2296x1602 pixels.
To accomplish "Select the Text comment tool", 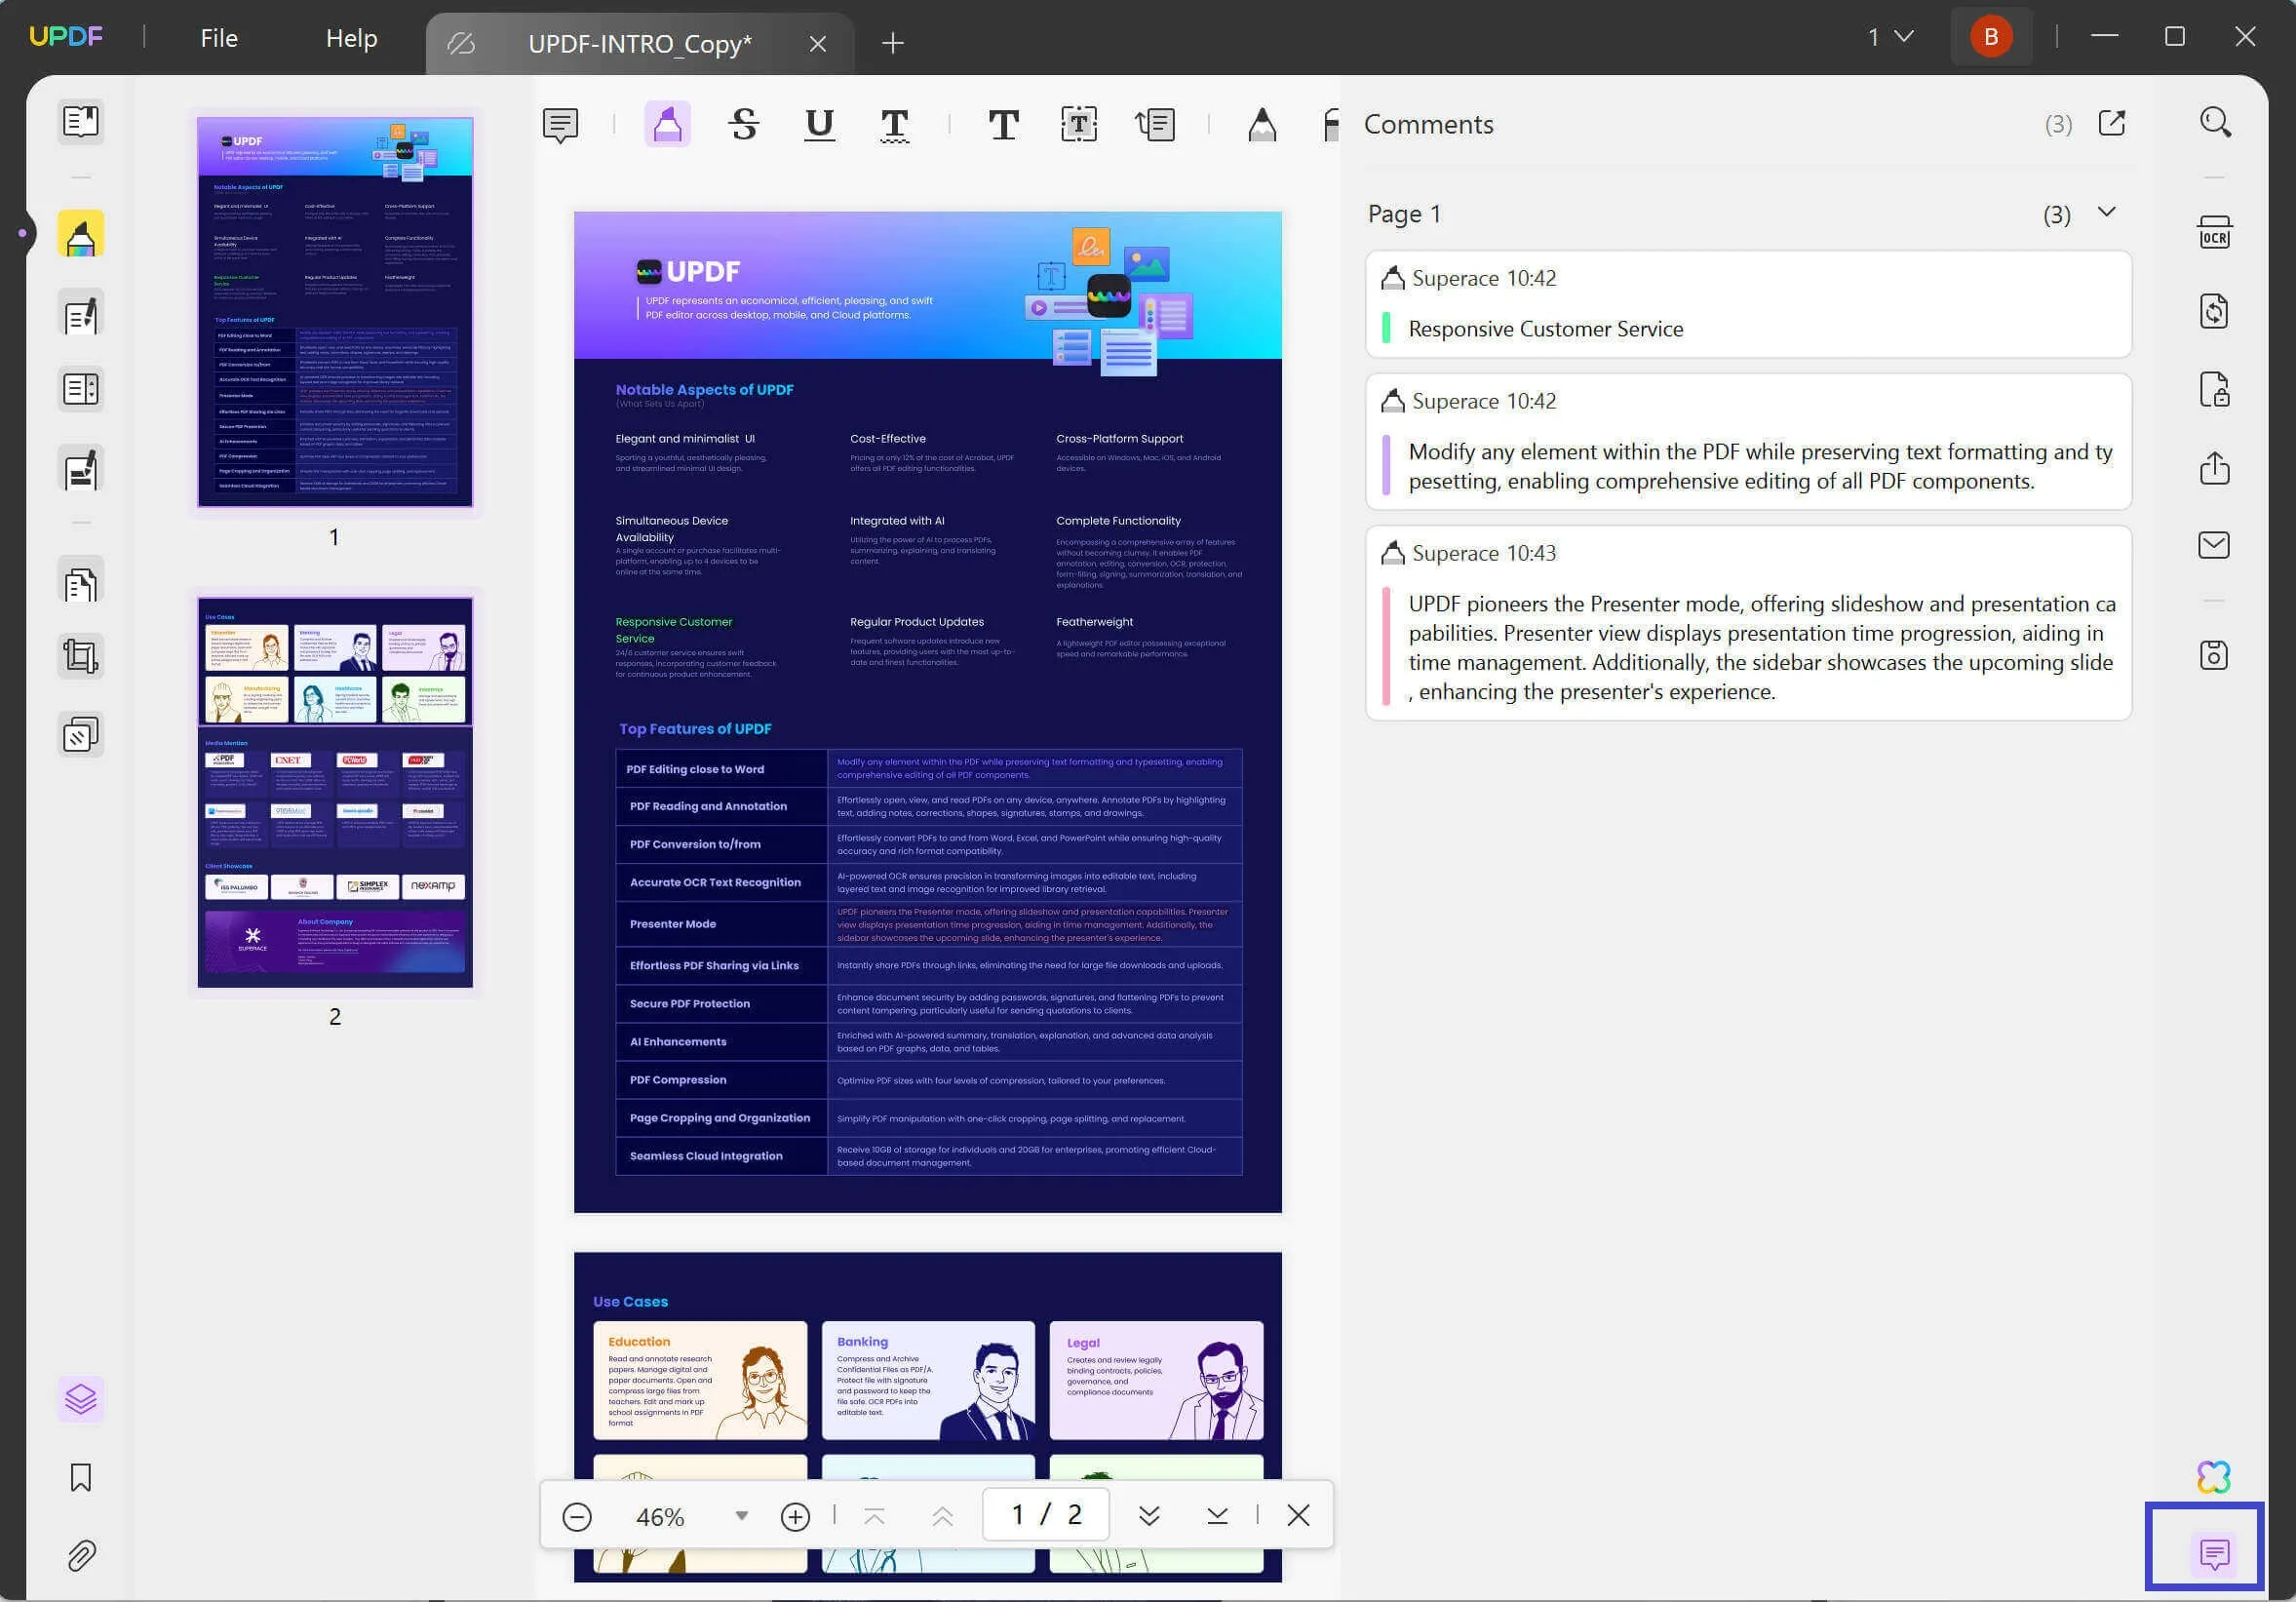I will pos(1003,125).
